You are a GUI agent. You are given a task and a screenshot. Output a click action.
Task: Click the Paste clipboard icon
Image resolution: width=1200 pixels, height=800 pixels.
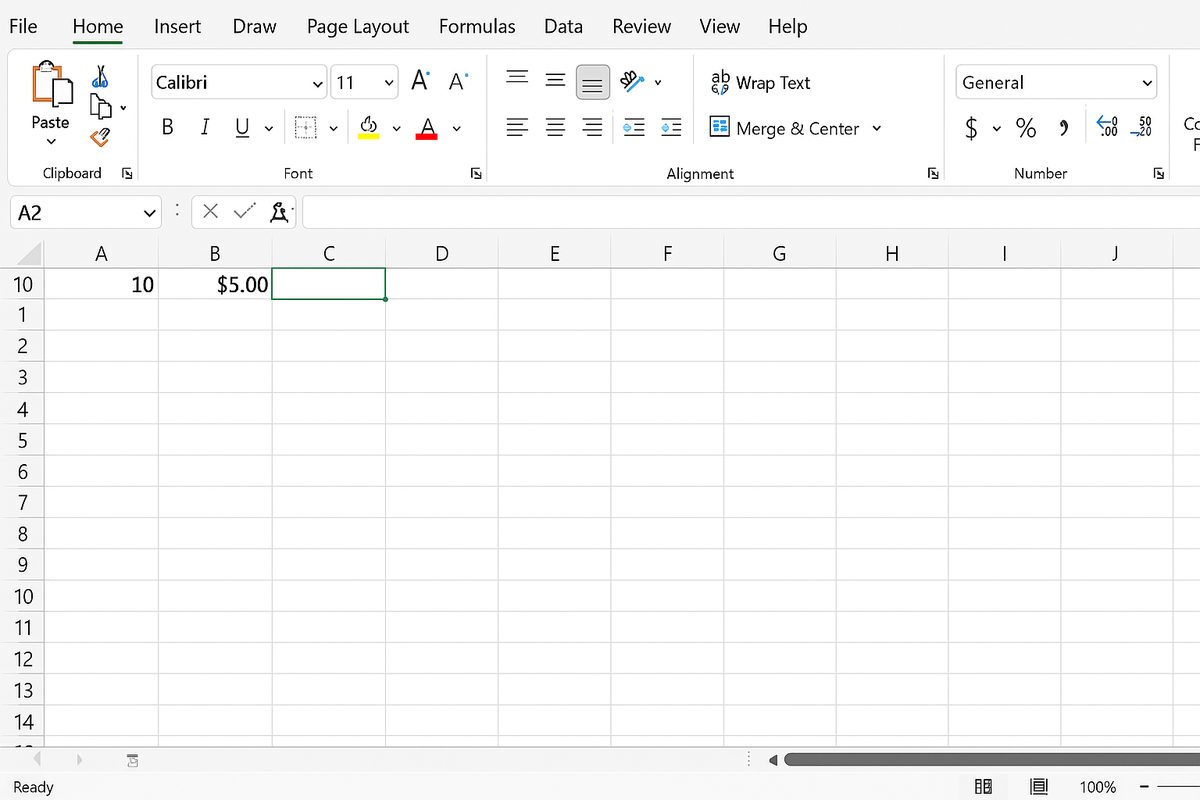52,84
